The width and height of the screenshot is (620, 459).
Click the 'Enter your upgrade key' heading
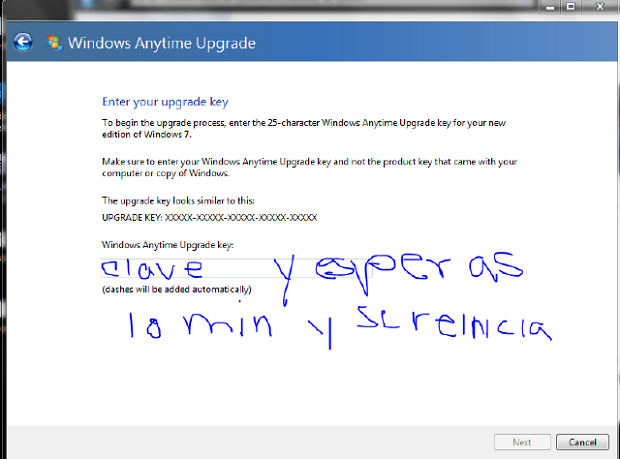point(165,102)
